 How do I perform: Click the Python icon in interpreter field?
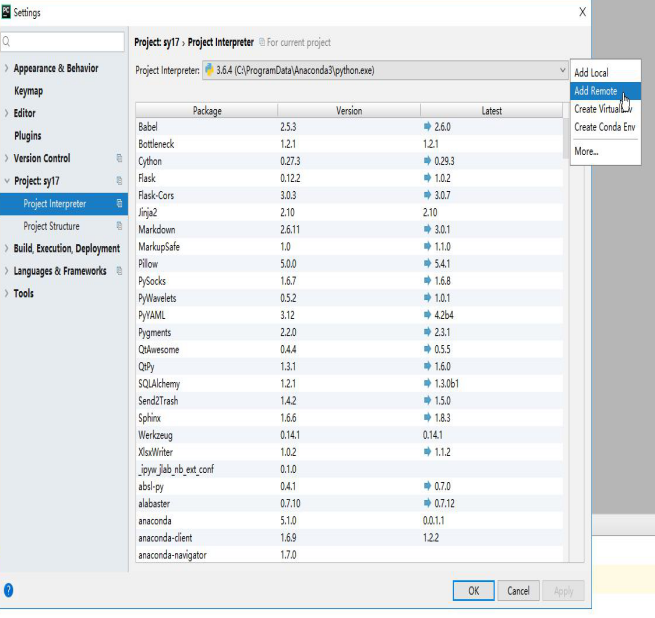point(209,70)
